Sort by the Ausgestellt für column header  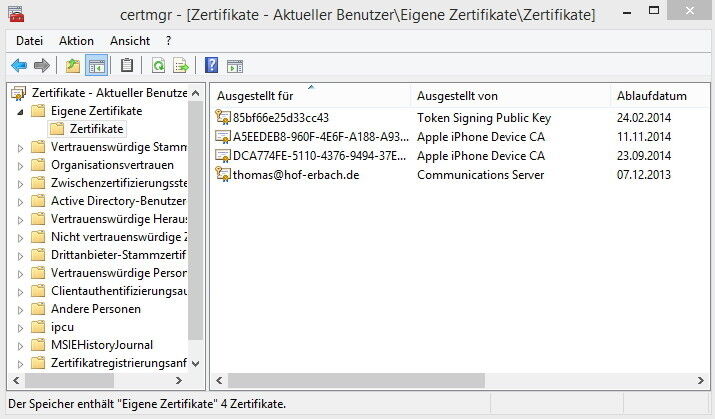point(311,96)
